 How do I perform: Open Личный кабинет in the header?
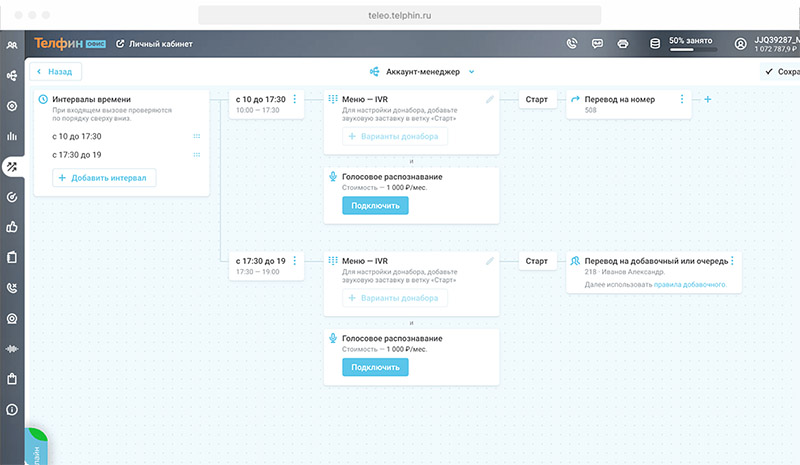point(154,44)
